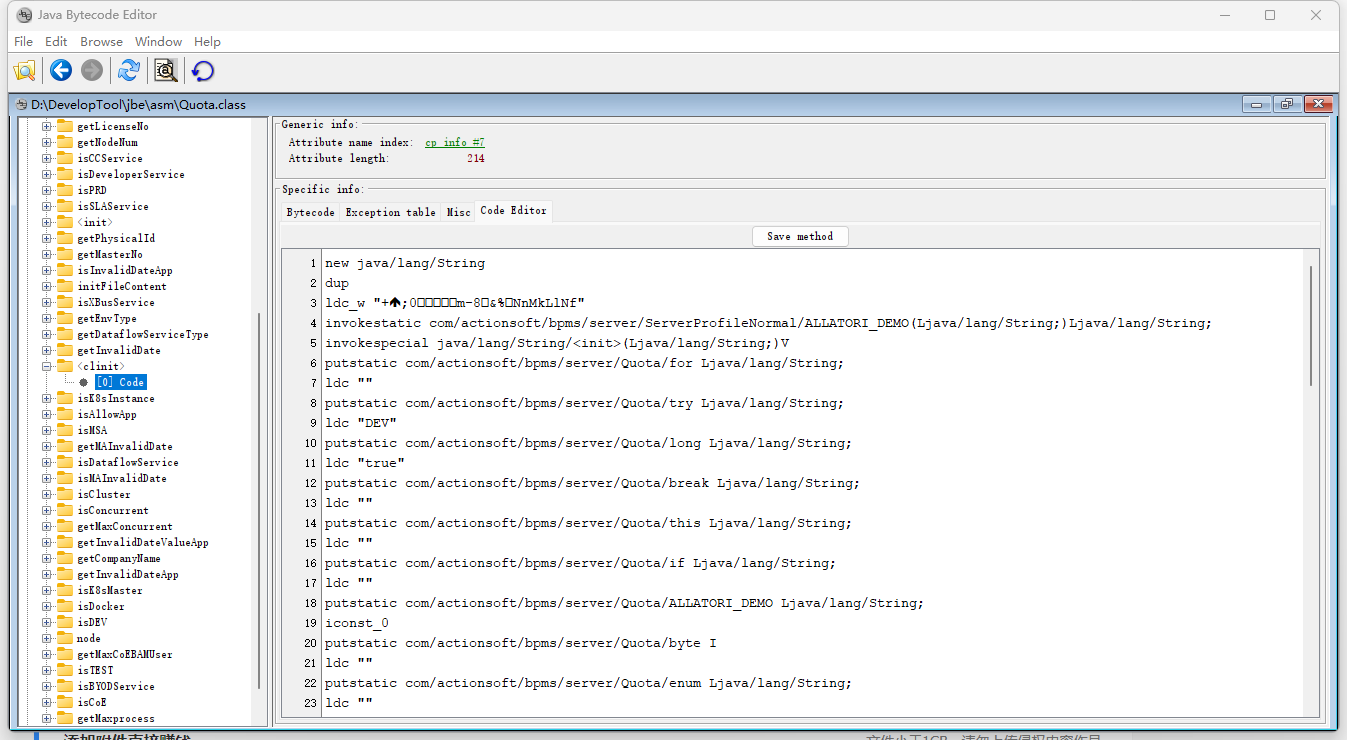Image resolution: width=1347 pixels, height=740 pixels.
Task: Select the Code Editor tab
Action: [513, 211]
